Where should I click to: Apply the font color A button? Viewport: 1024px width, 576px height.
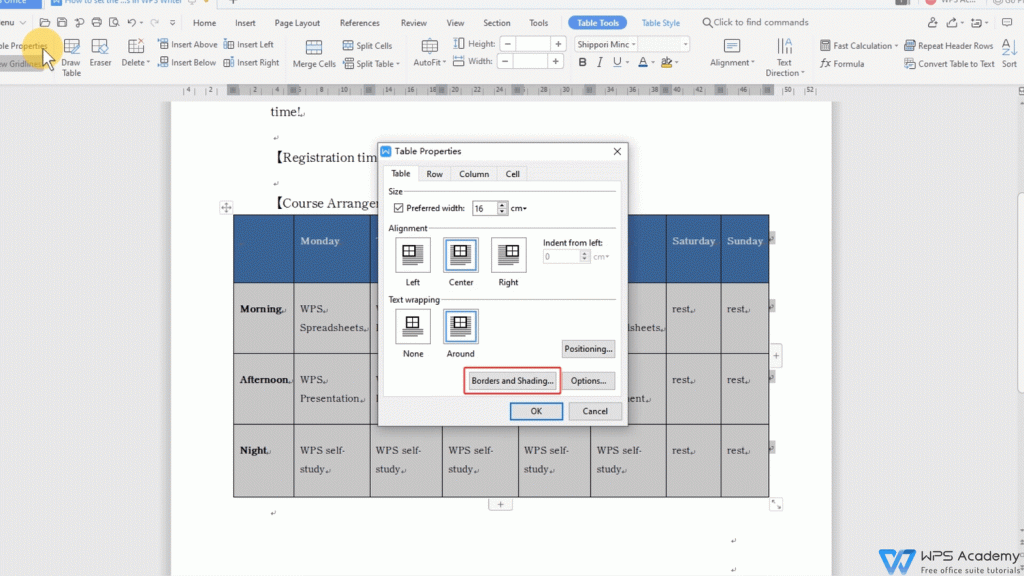point(643,63)
